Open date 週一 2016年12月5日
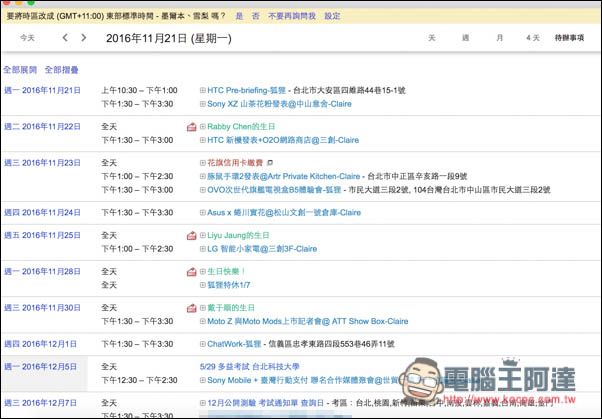Viewport: 602px width, 419px height. coord(40,367)
